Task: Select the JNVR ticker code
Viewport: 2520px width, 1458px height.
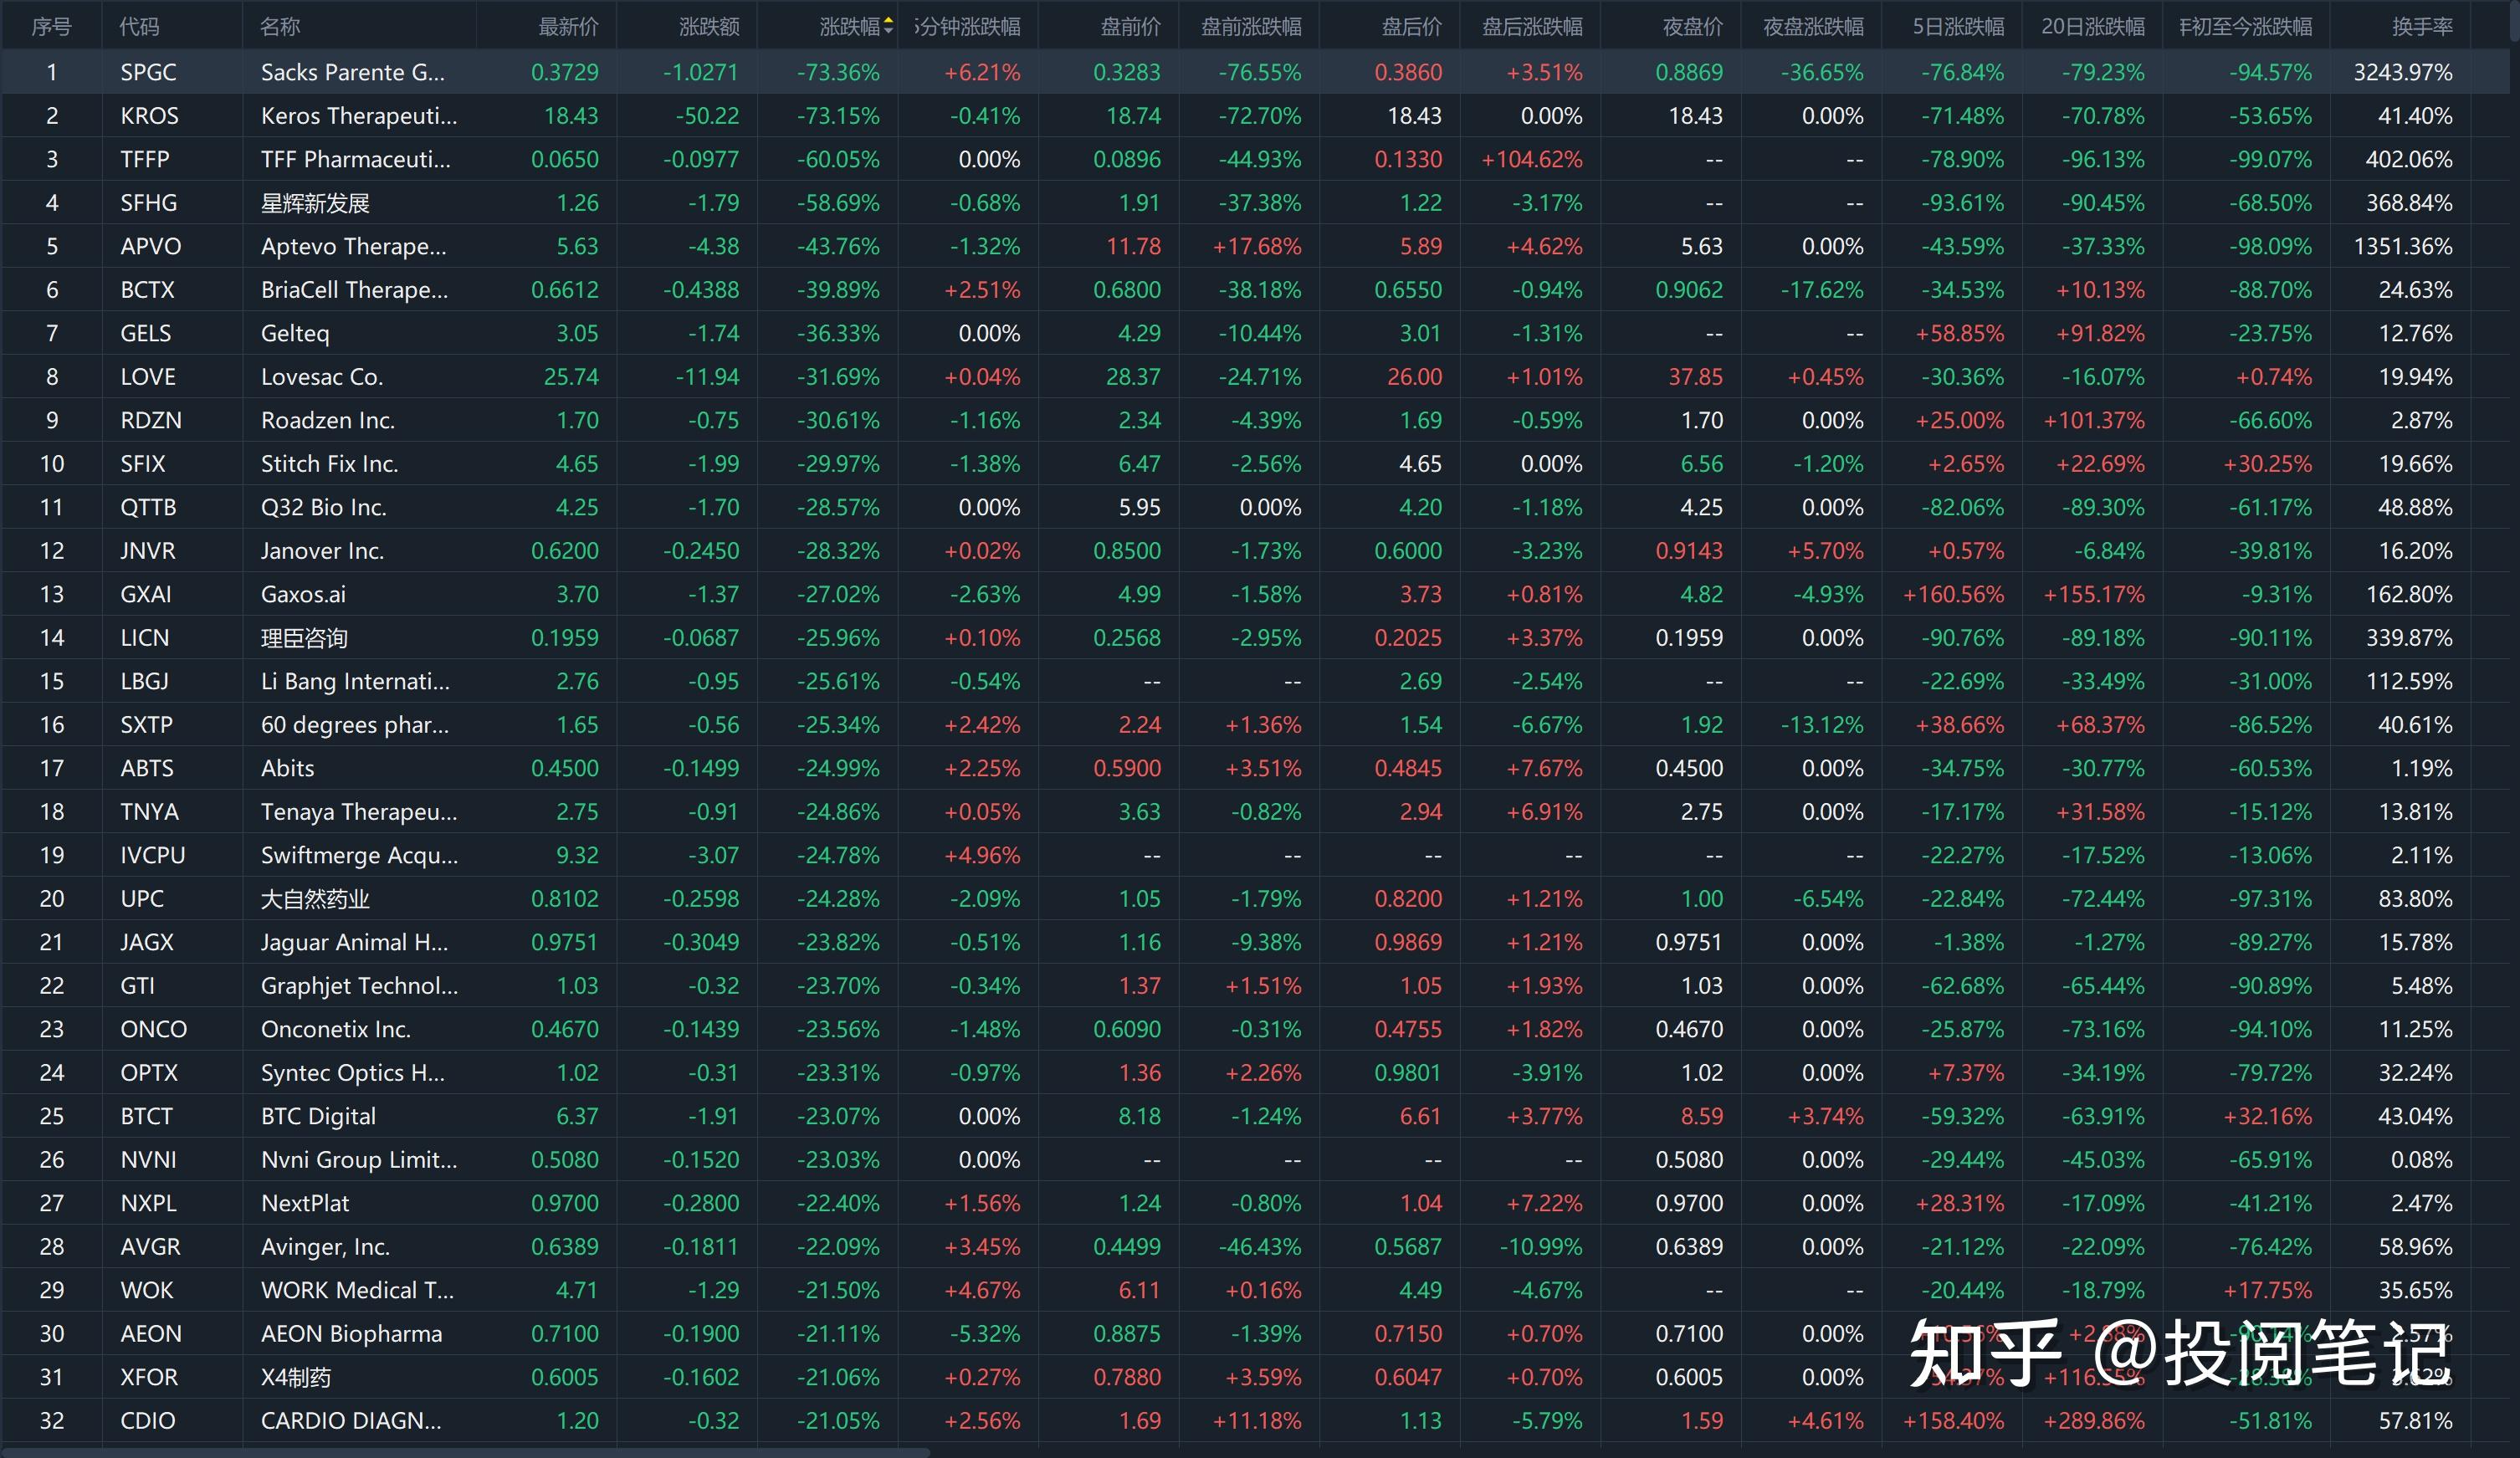Action: pos(148,551)
